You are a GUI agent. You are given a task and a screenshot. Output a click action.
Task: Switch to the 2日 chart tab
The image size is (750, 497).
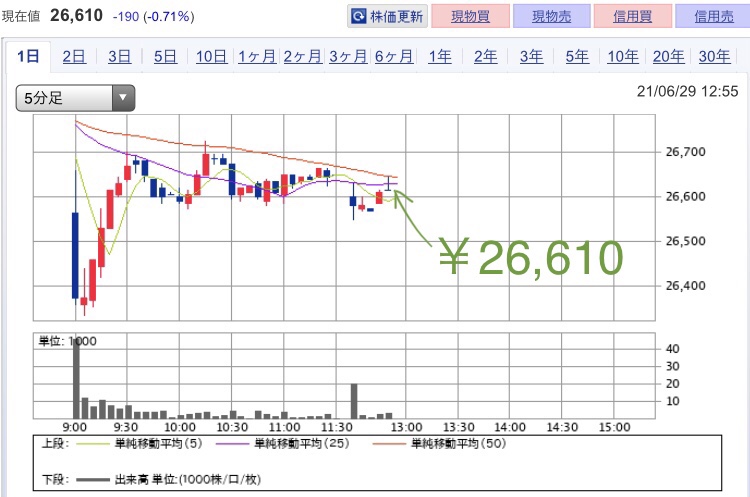click(x=74, y=56)
